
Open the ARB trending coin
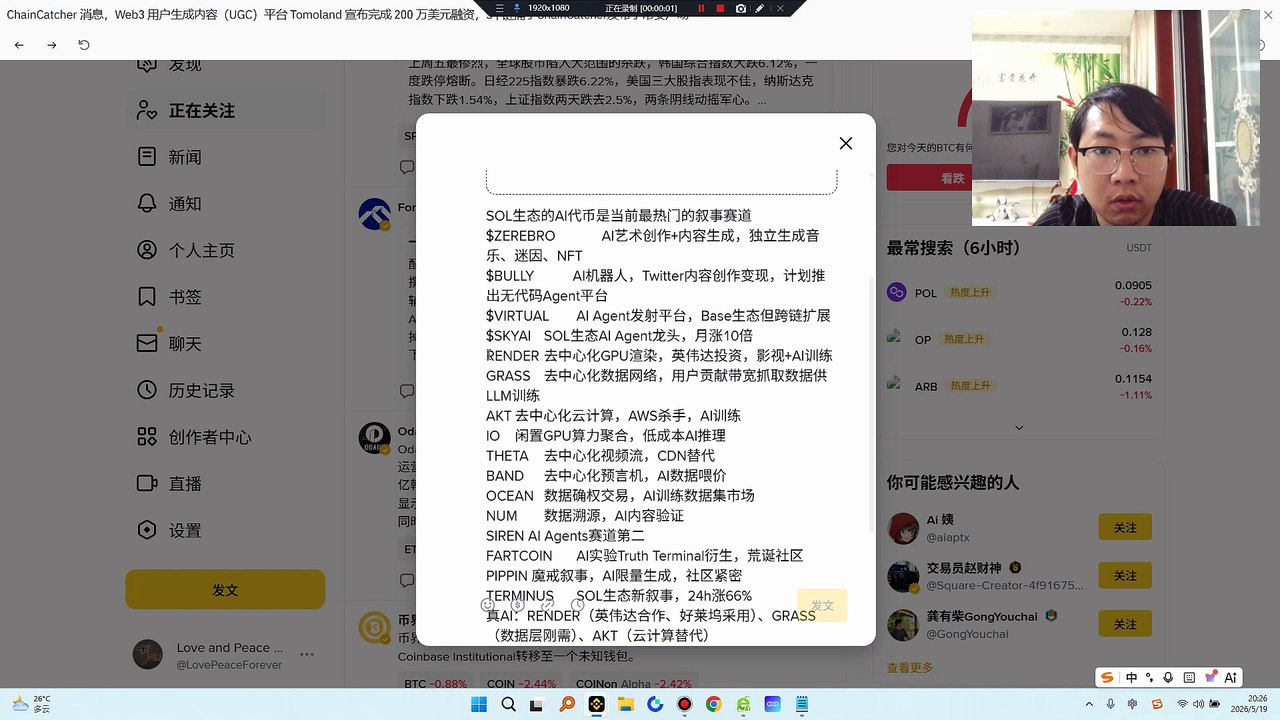(1019, 386)
